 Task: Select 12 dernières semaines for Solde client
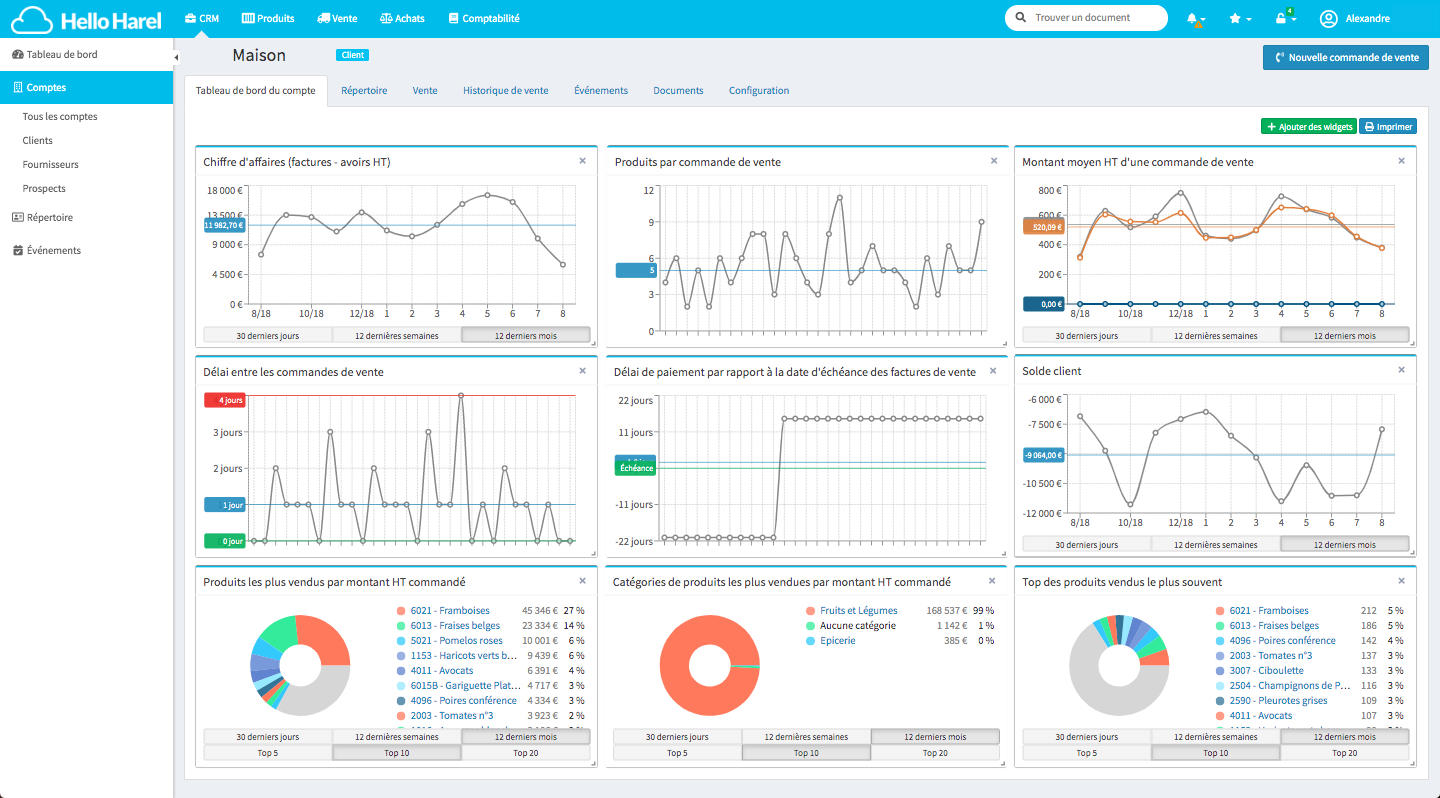[x=1215, y=545]
